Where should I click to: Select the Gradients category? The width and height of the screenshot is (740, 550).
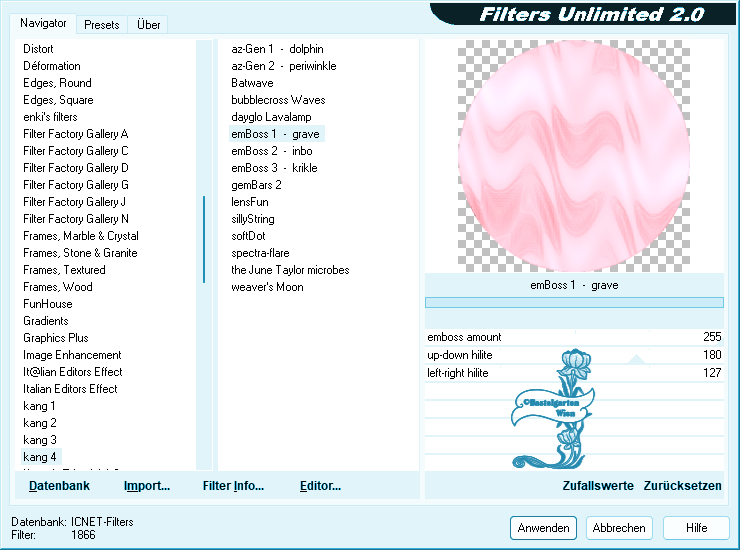click(x=46, y=321)
